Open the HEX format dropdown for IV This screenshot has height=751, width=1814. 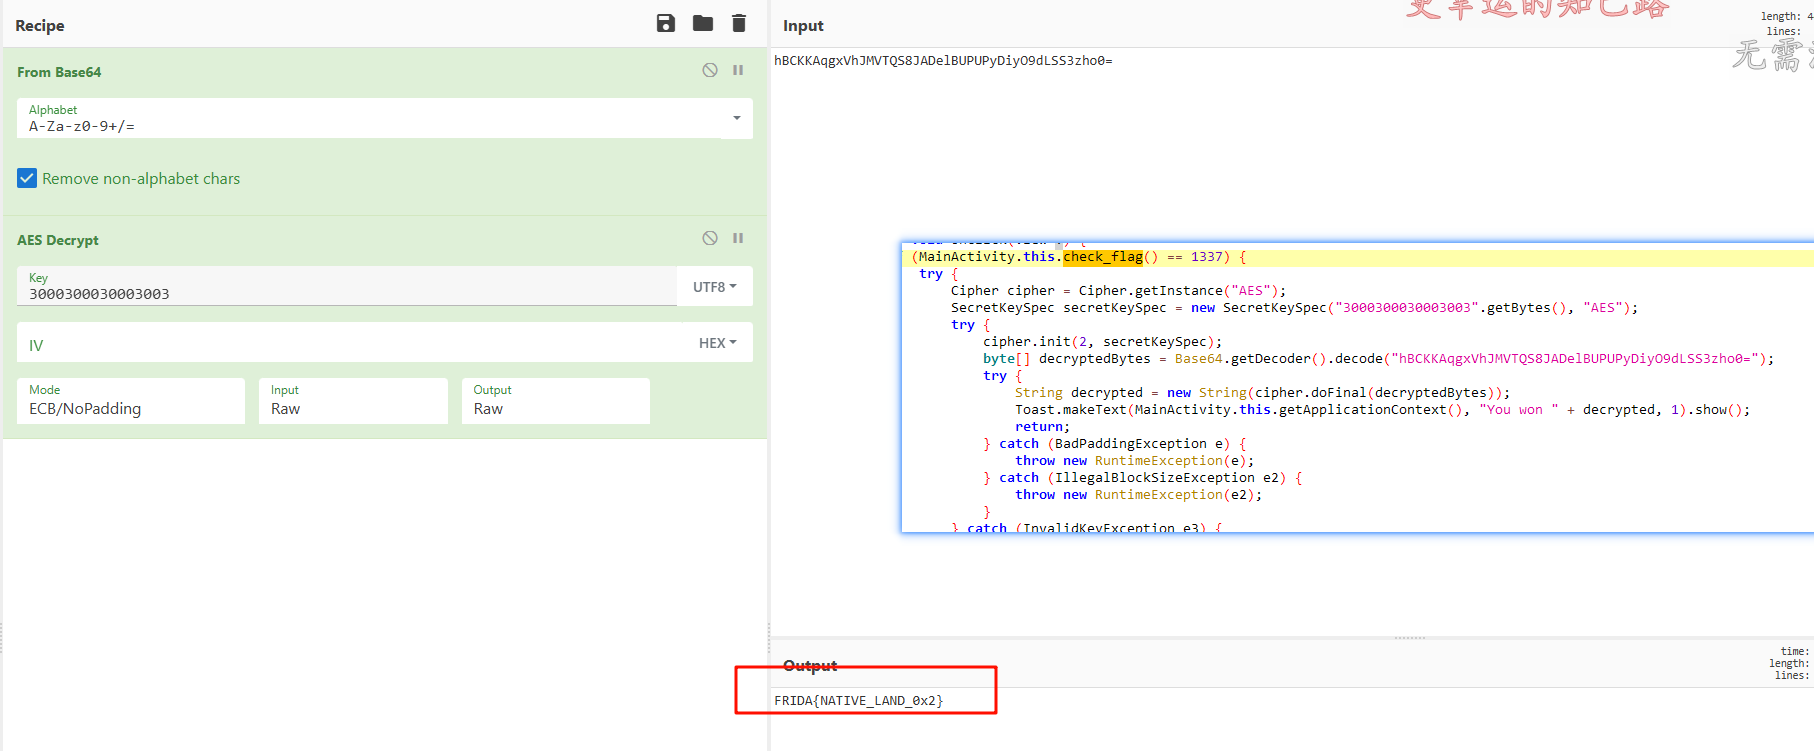[717, 343]
